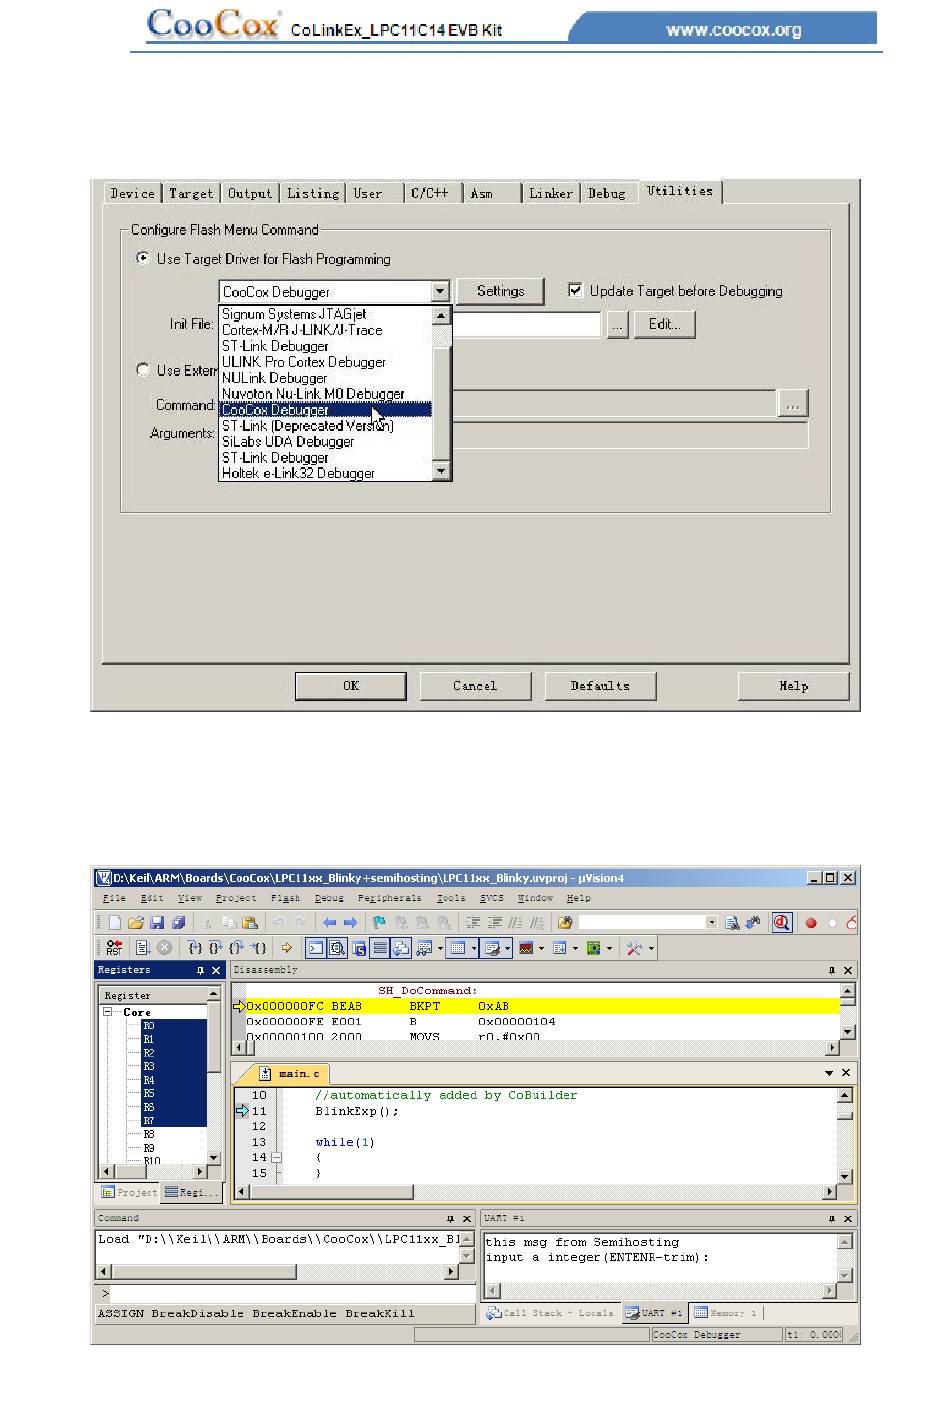Click the debug Stop icon

164,948
